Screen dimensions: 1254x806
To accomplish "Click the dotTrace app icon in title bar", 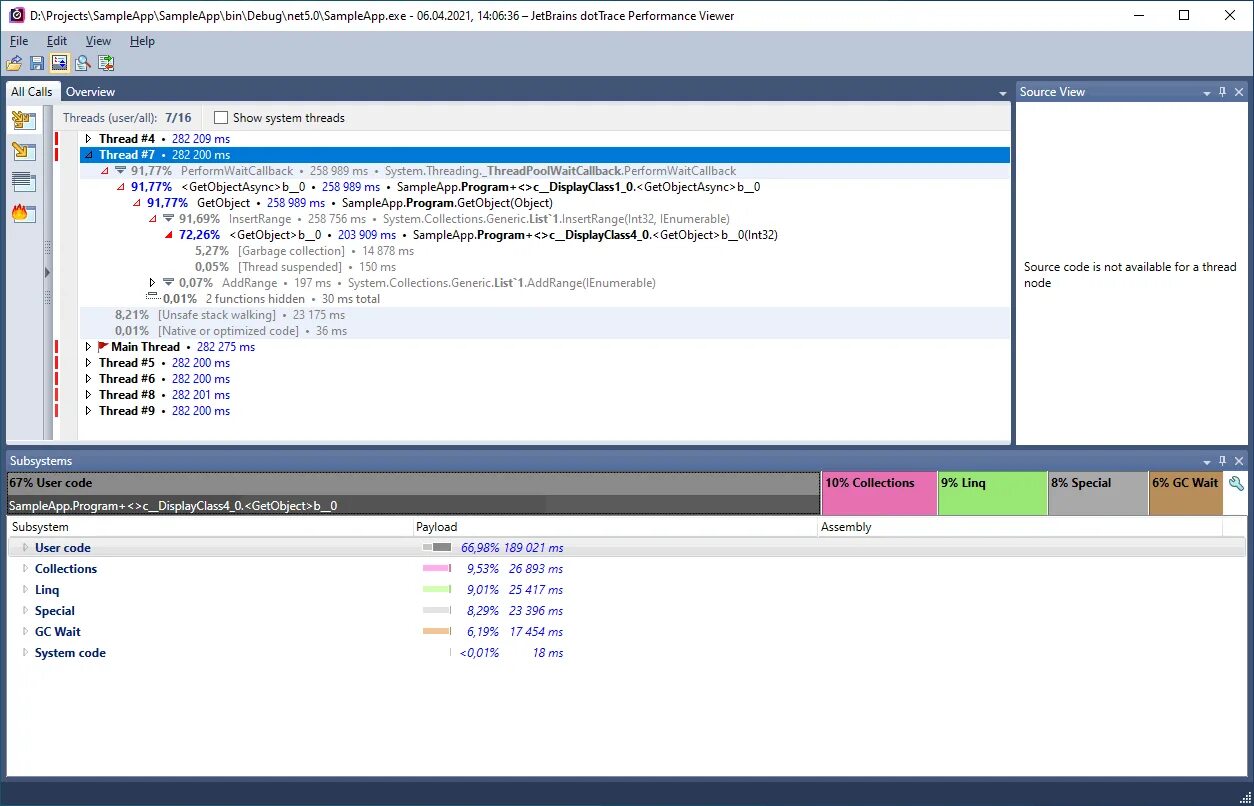I will pyautogui.click(x=16, y=15).
